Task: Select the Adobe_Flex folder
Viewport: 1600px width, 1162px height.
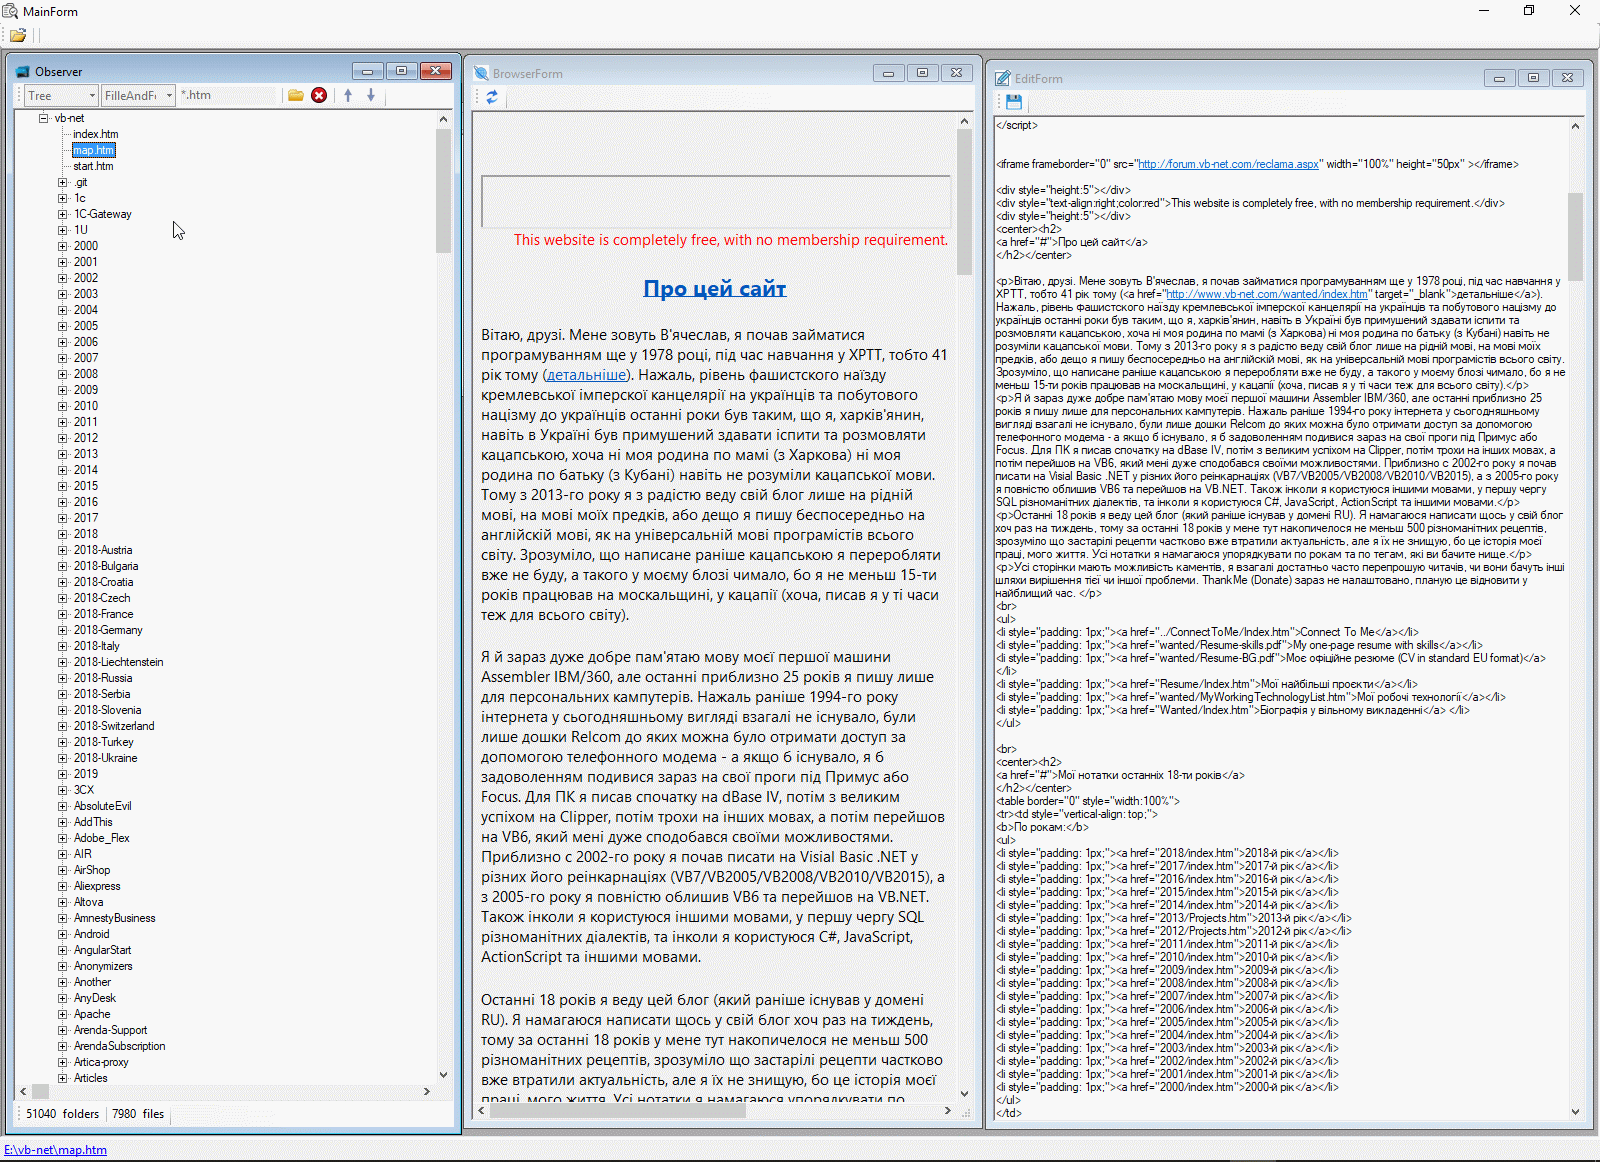Action: point(101,838)
